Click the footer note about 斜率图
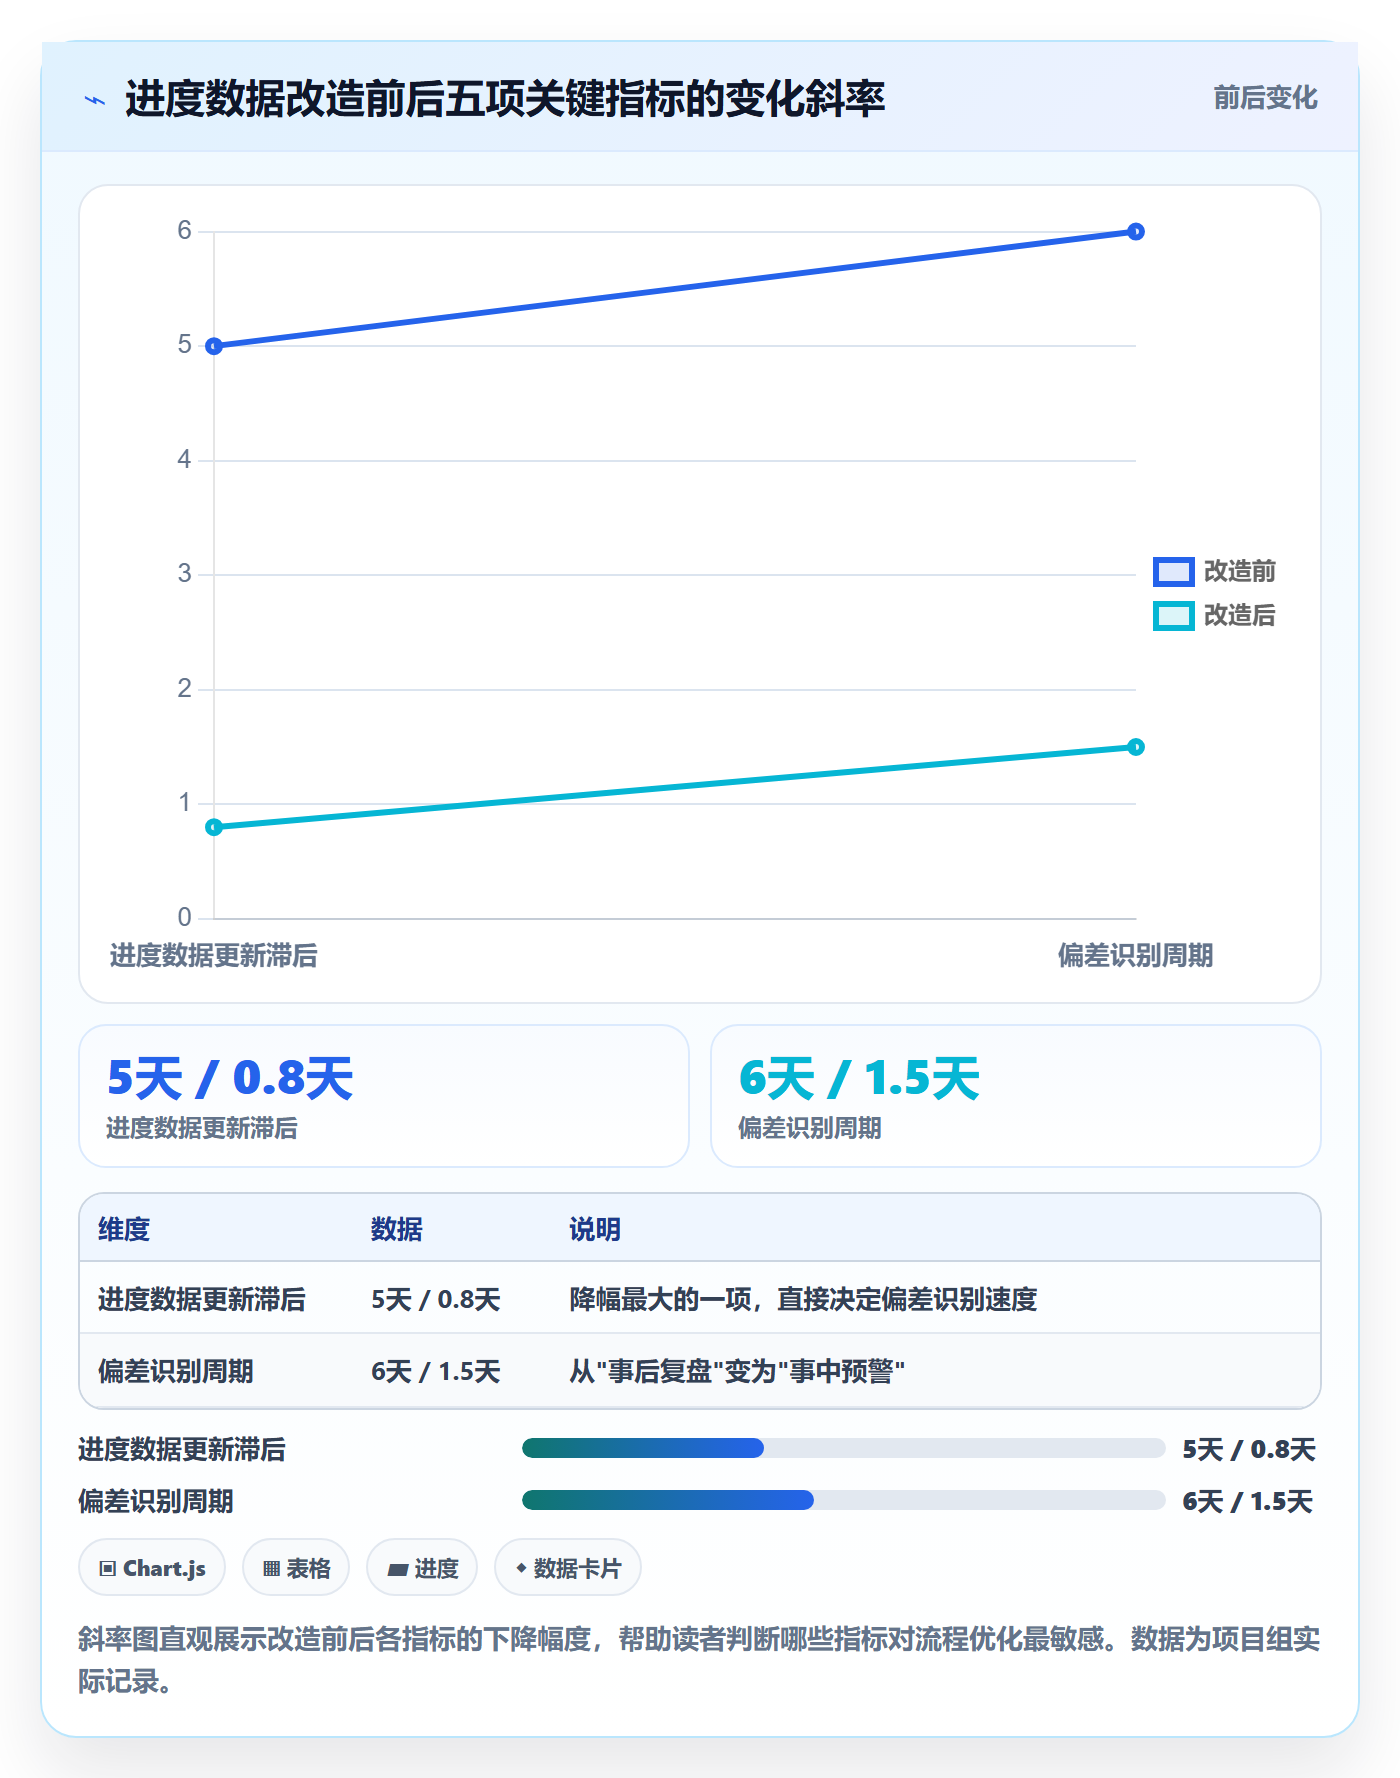 click(x=700, y=1660)
